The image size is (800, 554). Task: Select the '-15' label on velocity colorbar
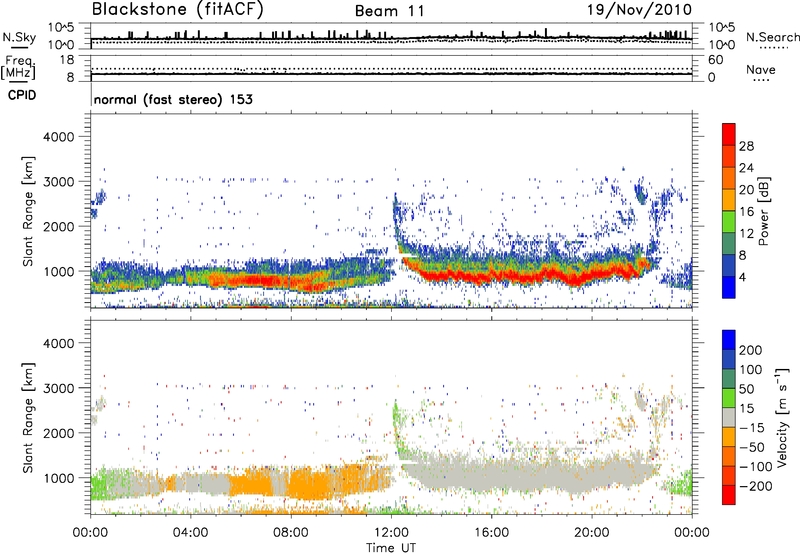point(752,427)
